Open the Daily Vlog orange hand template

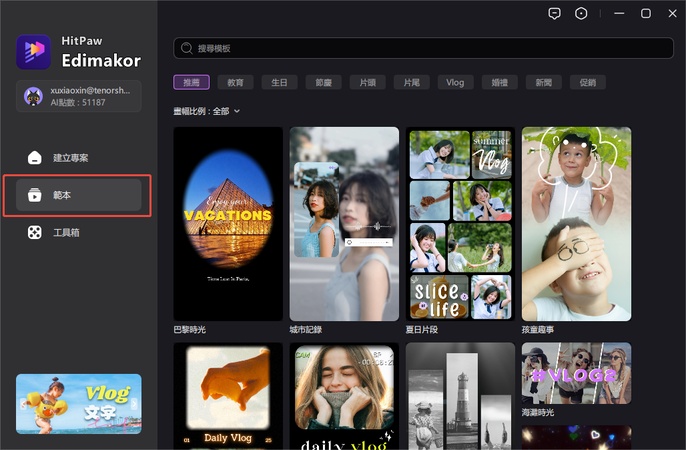(228, 396)
